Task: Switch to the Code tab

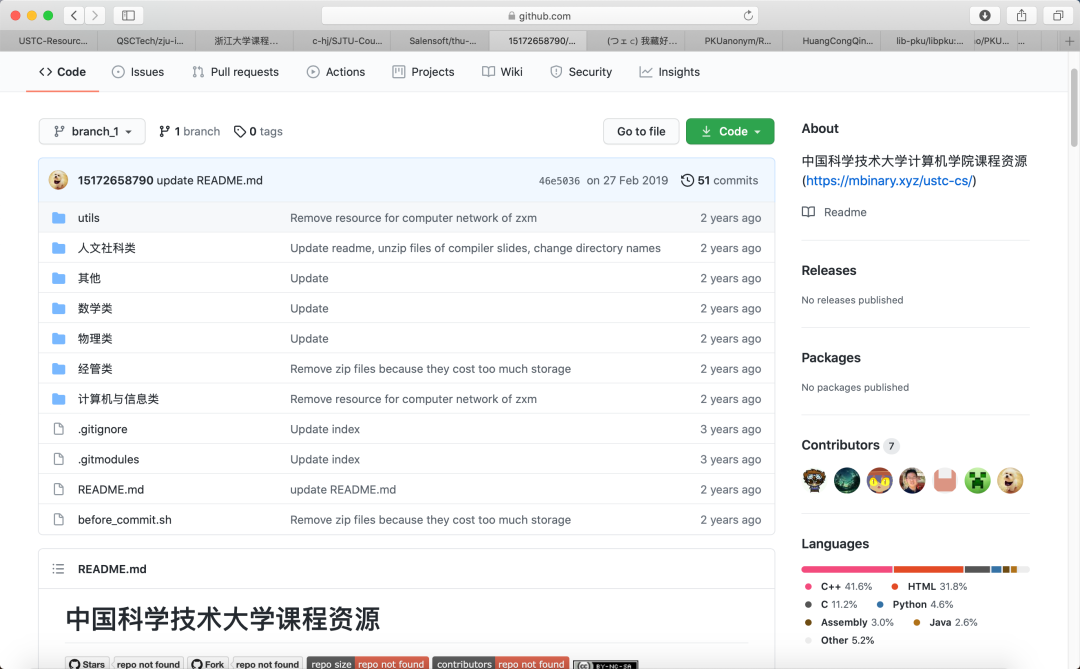Action: [x=63, y=72]
